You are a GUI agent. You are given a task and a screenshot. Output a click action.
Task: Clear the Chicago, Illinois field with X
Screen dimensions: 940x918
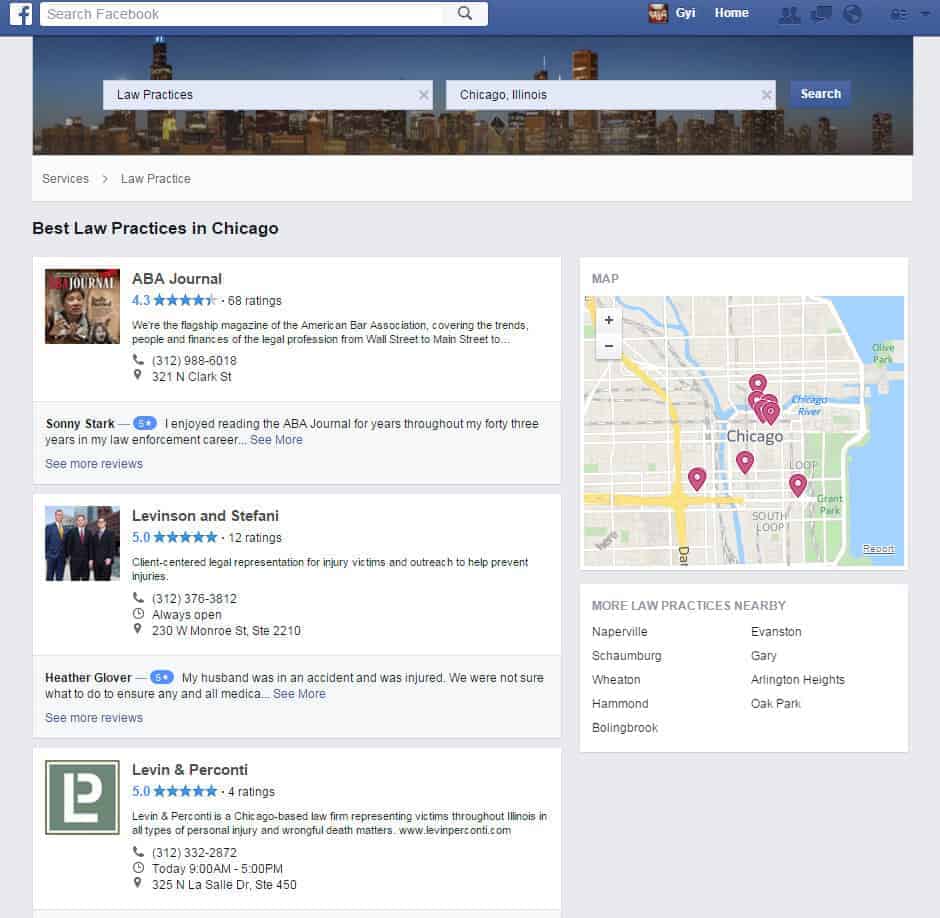766,95
